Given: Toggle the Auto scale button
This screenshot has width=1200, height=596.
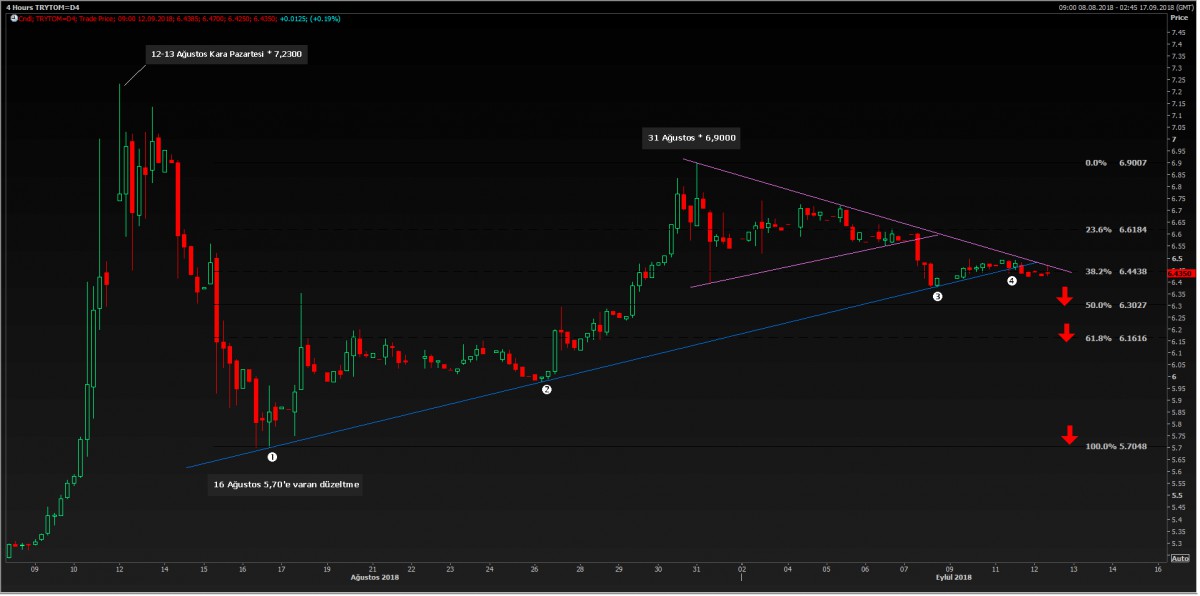Looking at the screenshot, I should point(1180,558).
